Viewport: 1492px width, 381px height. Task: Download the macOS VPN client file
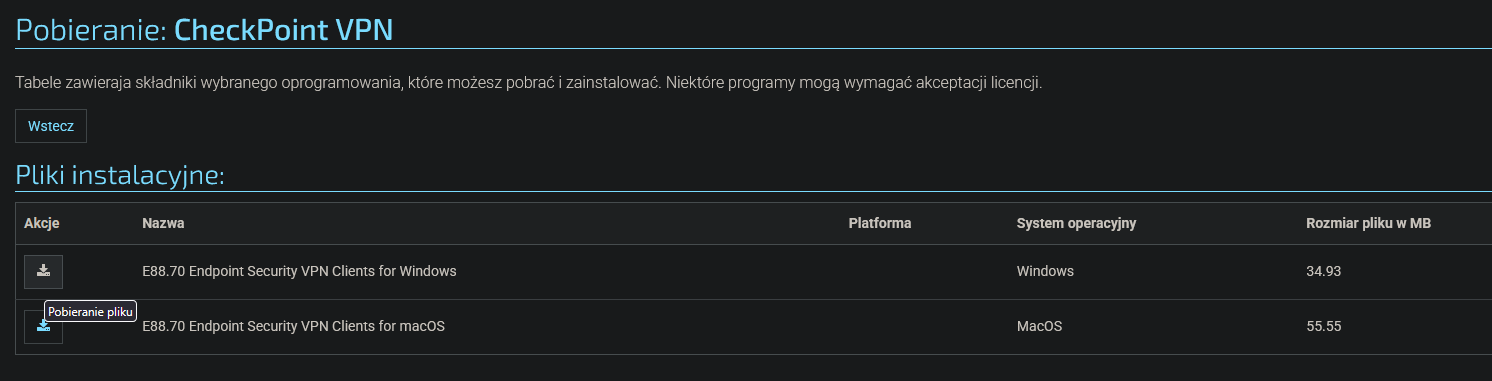click(x=43, y=327)
